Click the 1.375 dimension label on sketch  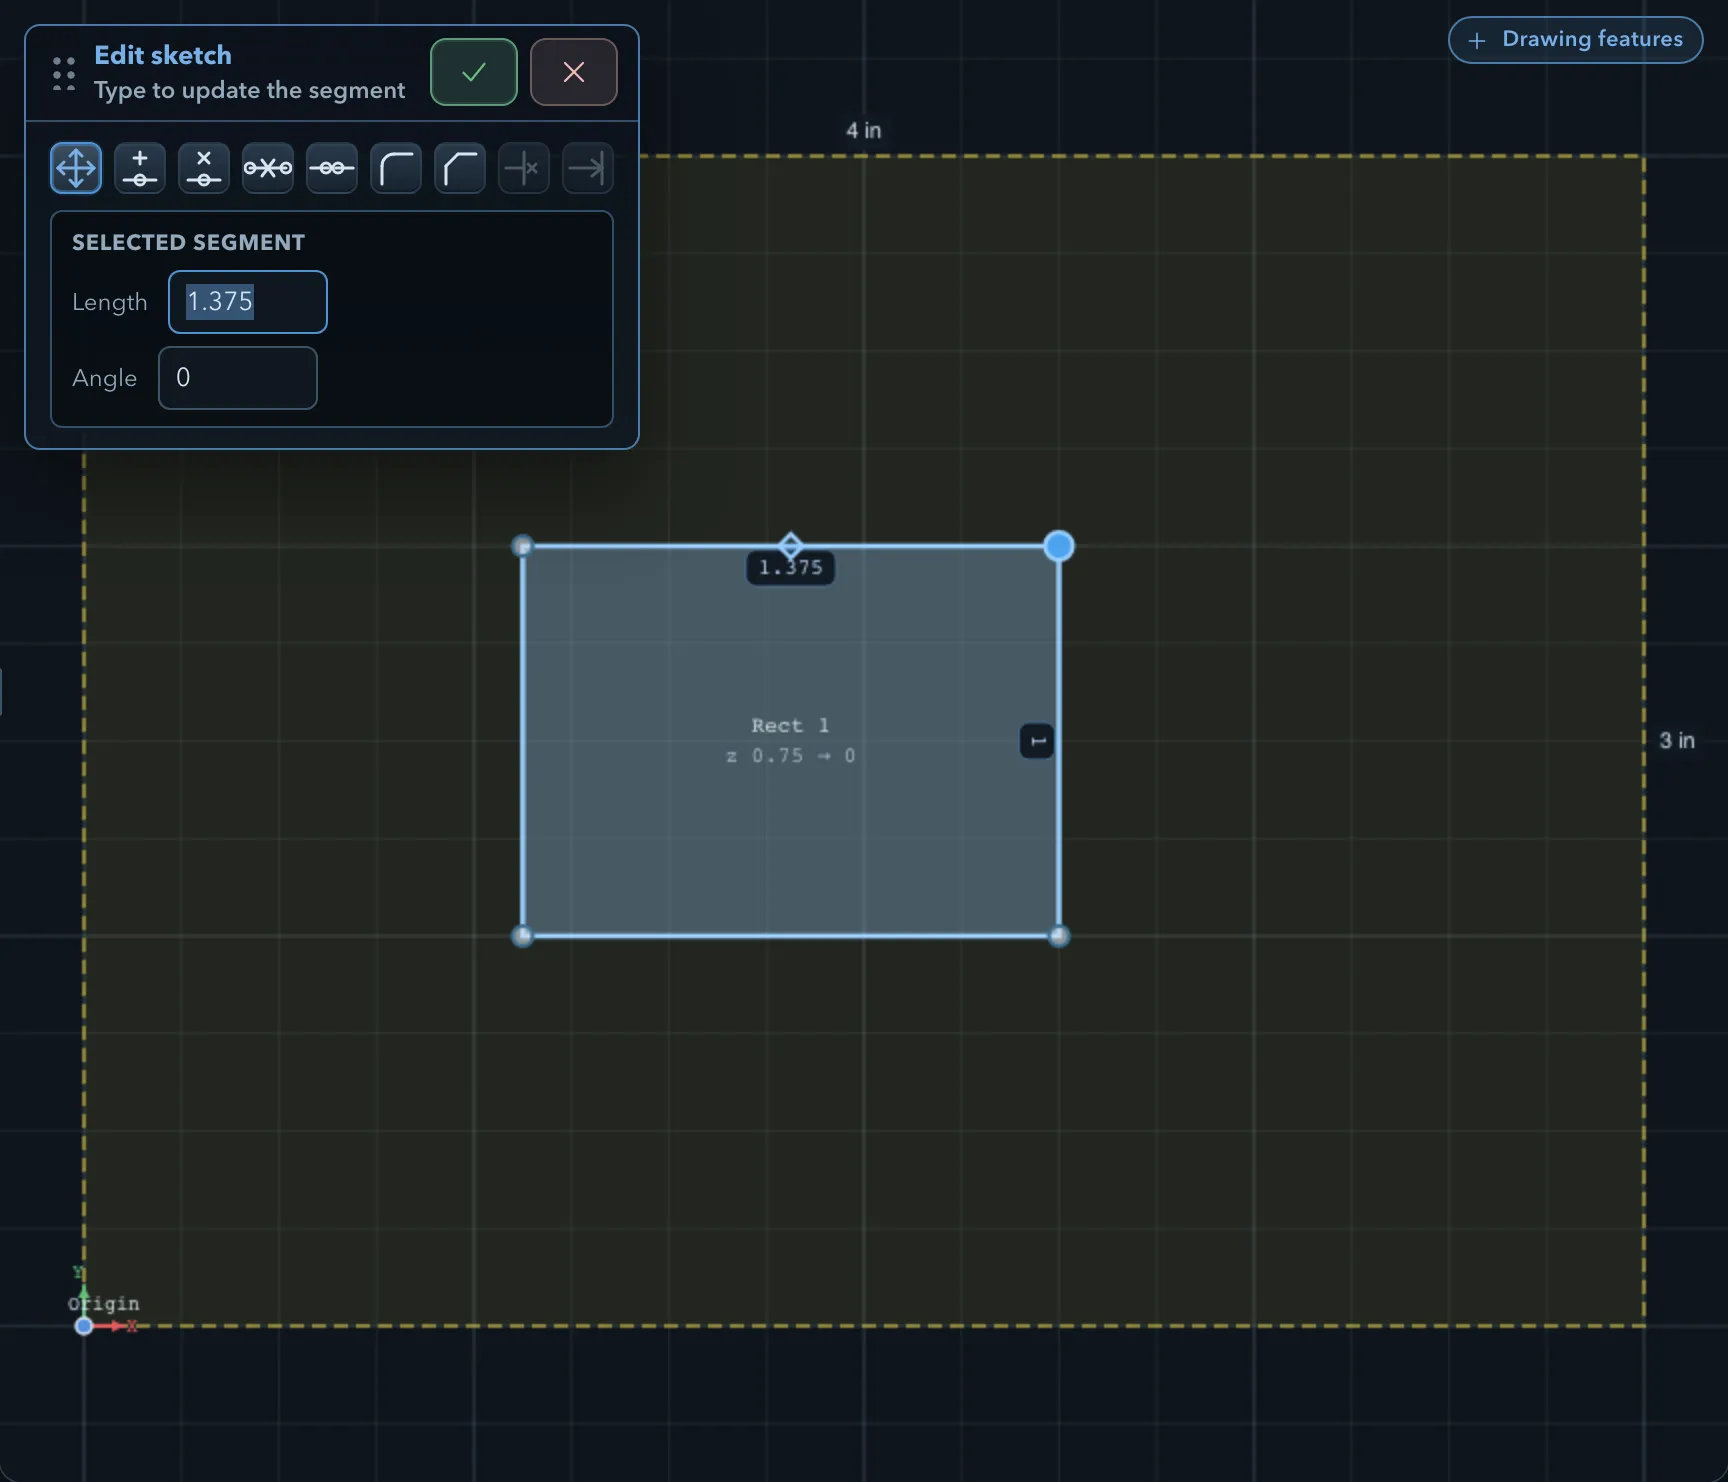pyautogui.click(x=791, y=568)
